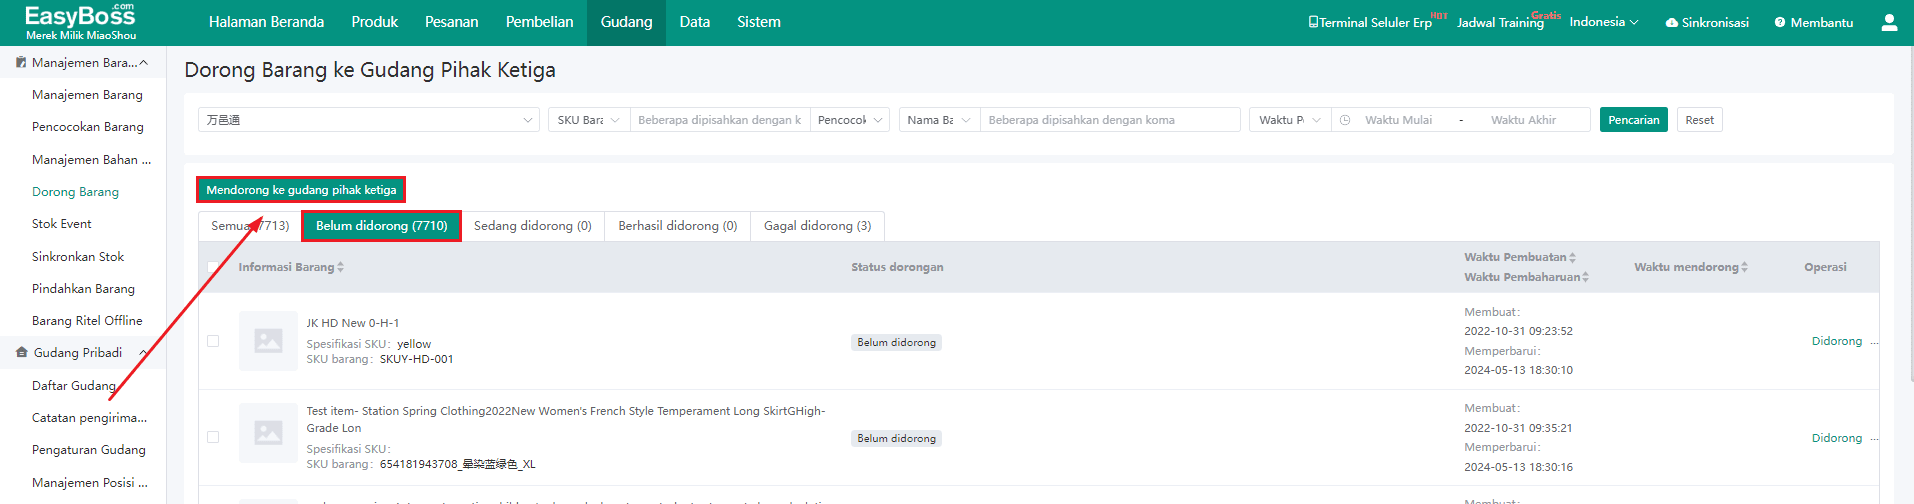1914x504 pixels.
Task: Sort by Informasi Barang column arrows
Action: (341, 267)
